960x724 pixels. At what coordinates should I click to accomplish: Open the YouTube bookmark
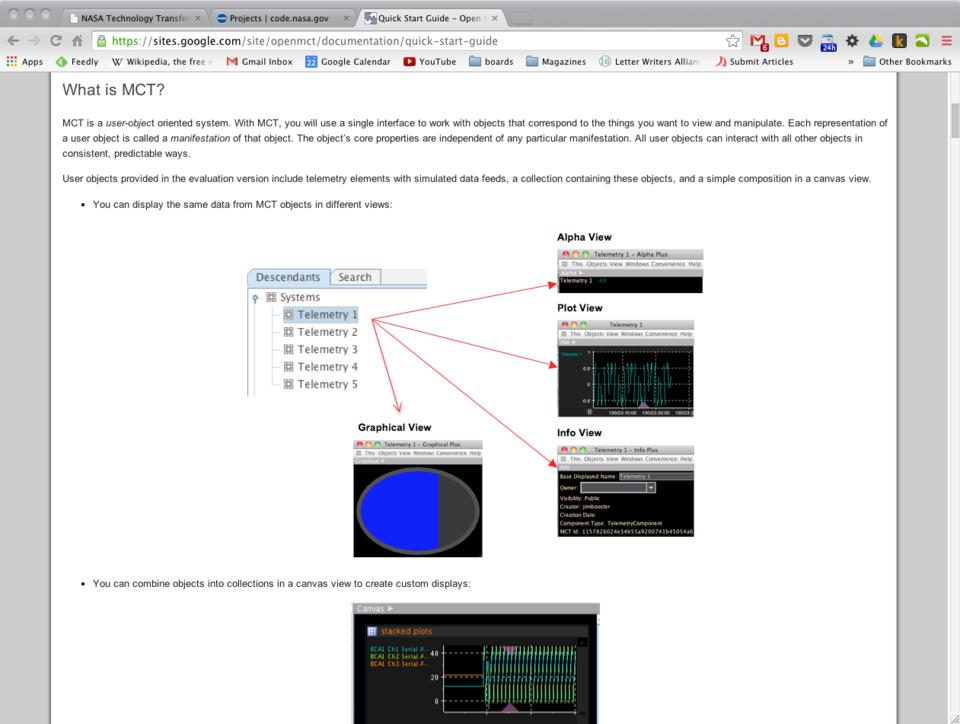pos(430,61)
